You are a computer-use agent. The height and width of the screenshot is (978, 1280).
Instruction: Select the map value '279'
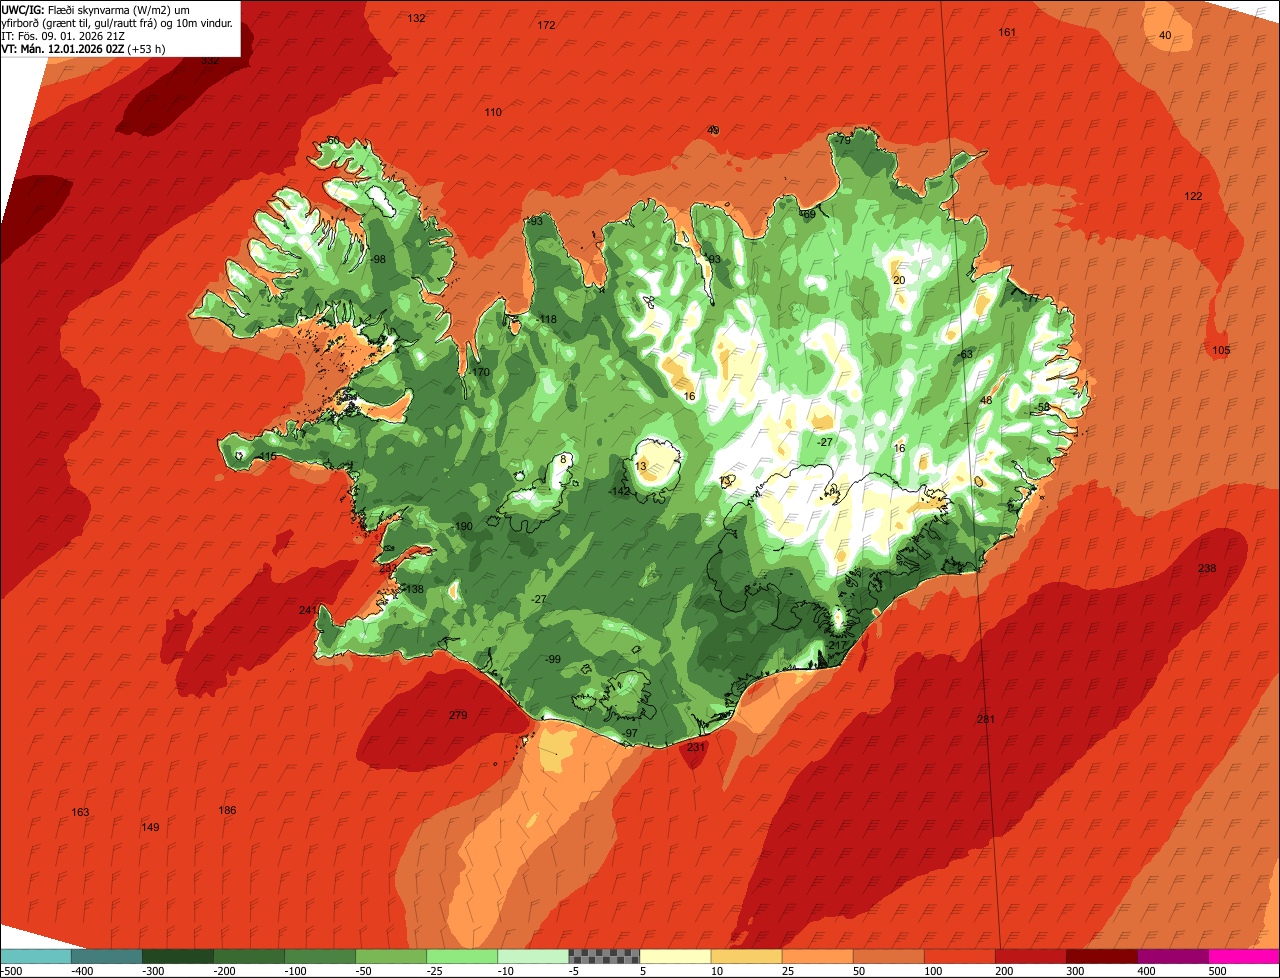point(458,715)
